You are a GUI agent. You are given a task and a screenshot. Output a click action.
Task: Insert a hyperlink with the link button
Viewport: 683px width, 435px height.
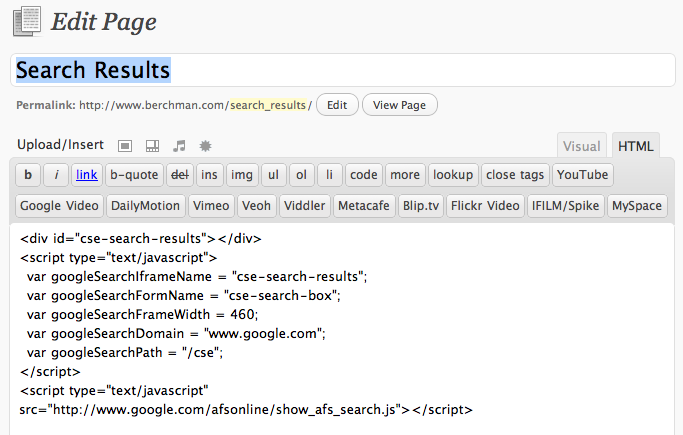(87, 175)
